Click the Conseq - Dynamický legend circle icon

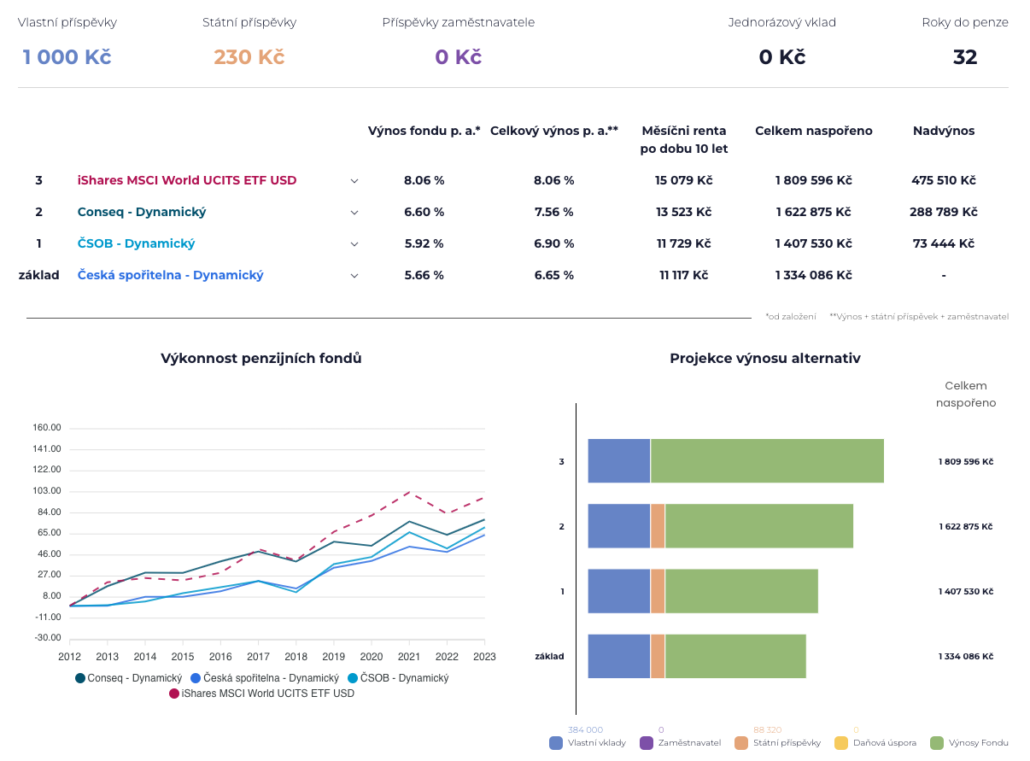[80, 678]
